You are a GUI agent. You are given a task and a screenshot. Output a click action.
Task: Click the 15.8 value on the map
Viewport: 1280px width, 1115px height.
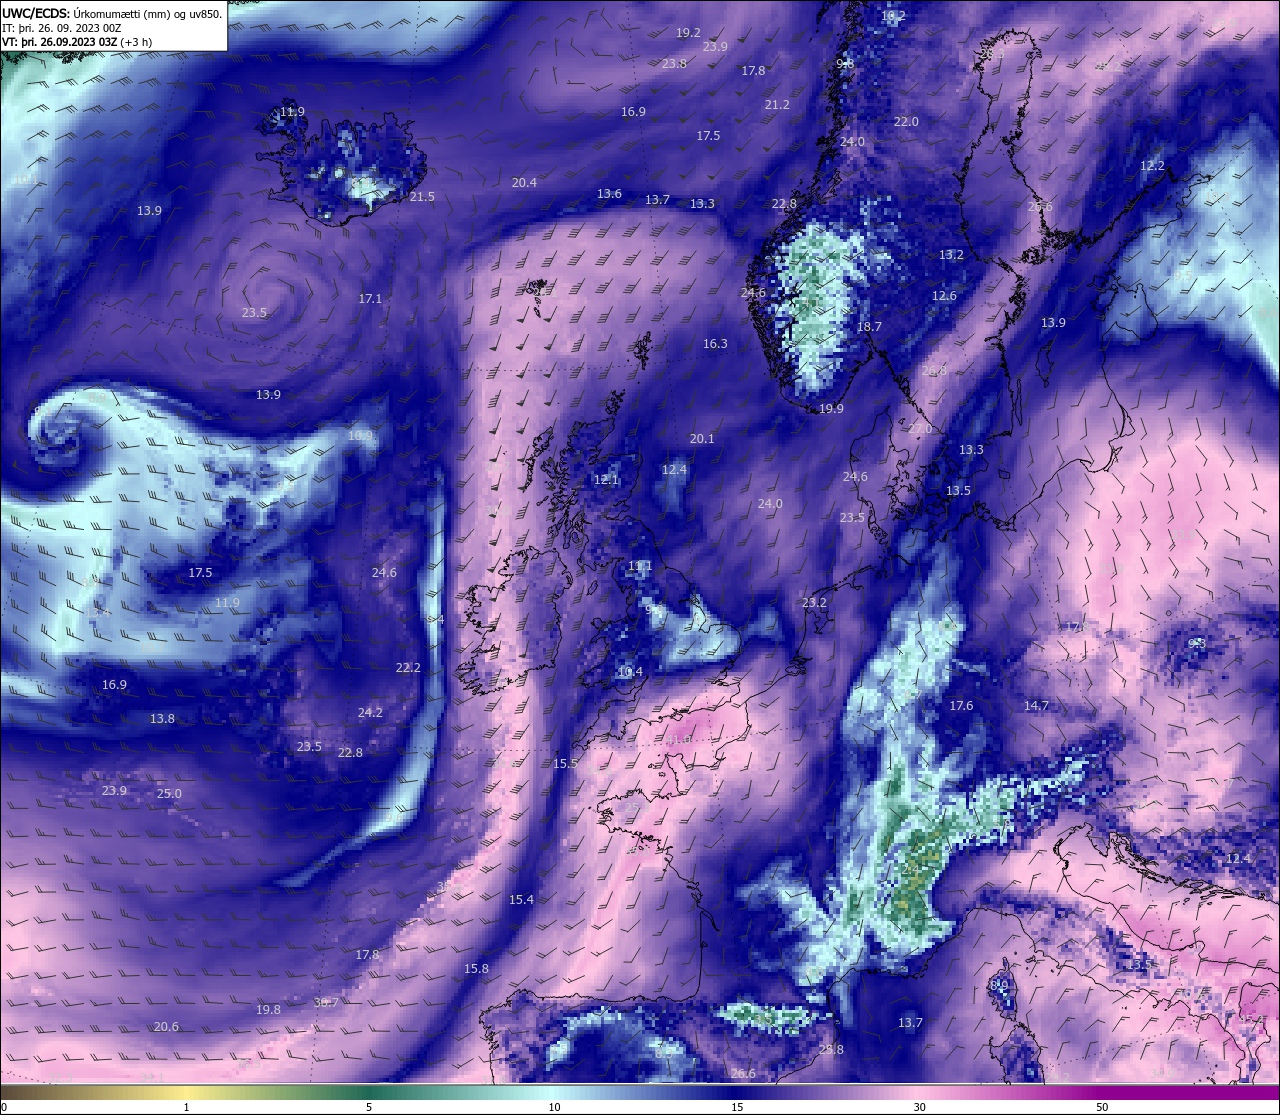(x=476, y=969)
